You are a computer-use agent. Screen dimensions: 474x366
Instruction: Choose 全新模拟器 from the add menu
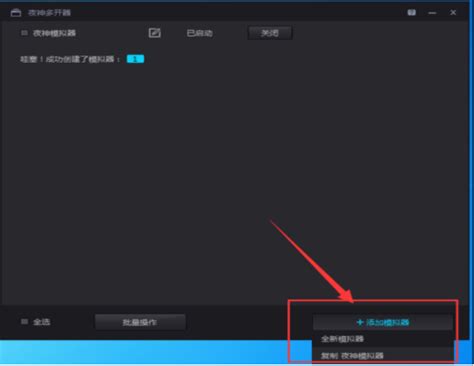(x=383, y=339)
